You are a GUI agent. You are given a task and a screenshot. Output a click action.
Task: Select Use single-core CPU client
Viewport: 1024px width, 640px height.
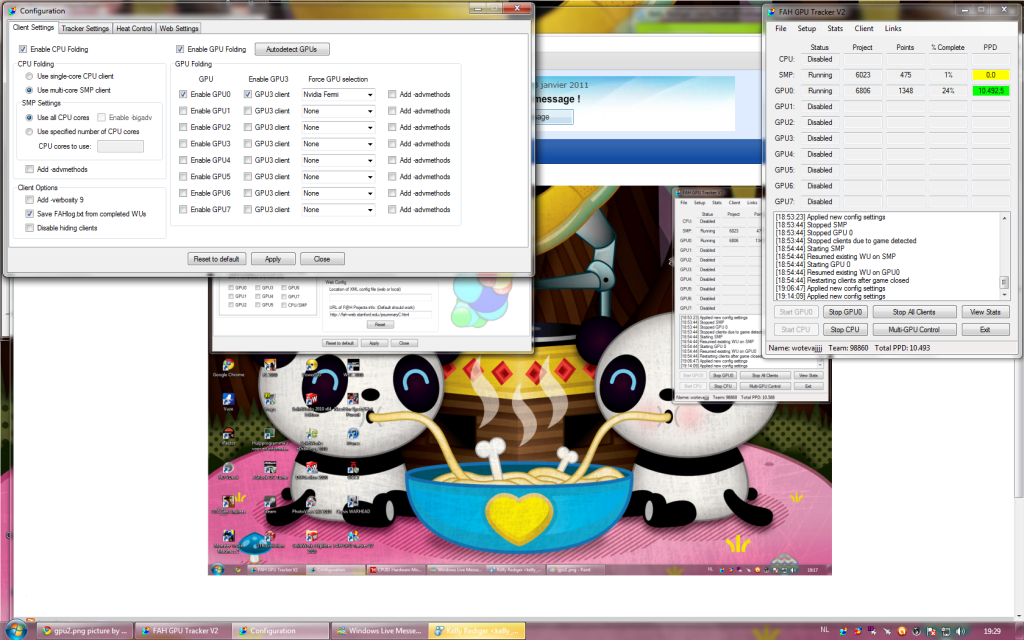[x=29, y=76]
